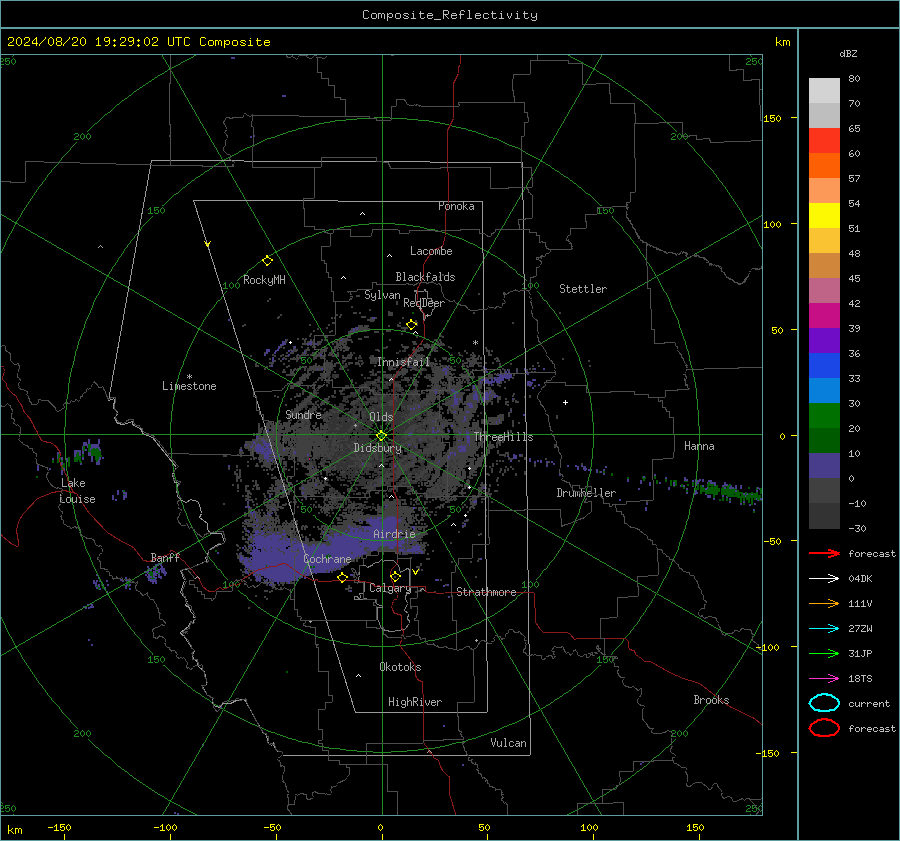Pick the purple 36–39 dBZ band
This screenshot has width=900, height=841.
[824, 341]
